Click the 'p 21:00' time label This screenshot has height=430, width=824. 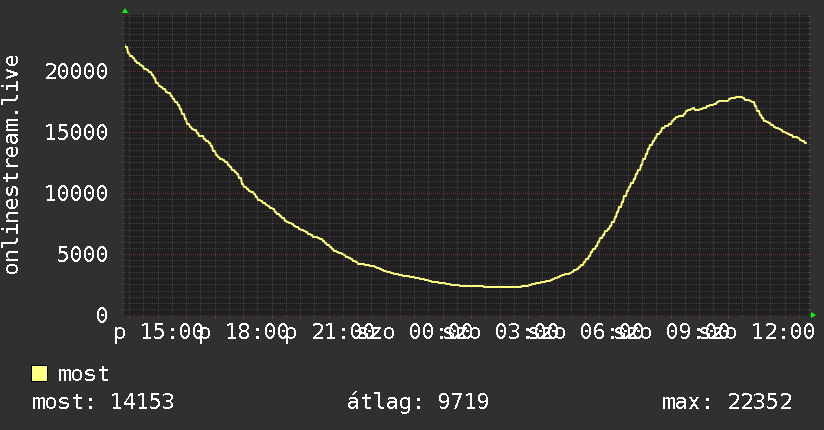329,332
